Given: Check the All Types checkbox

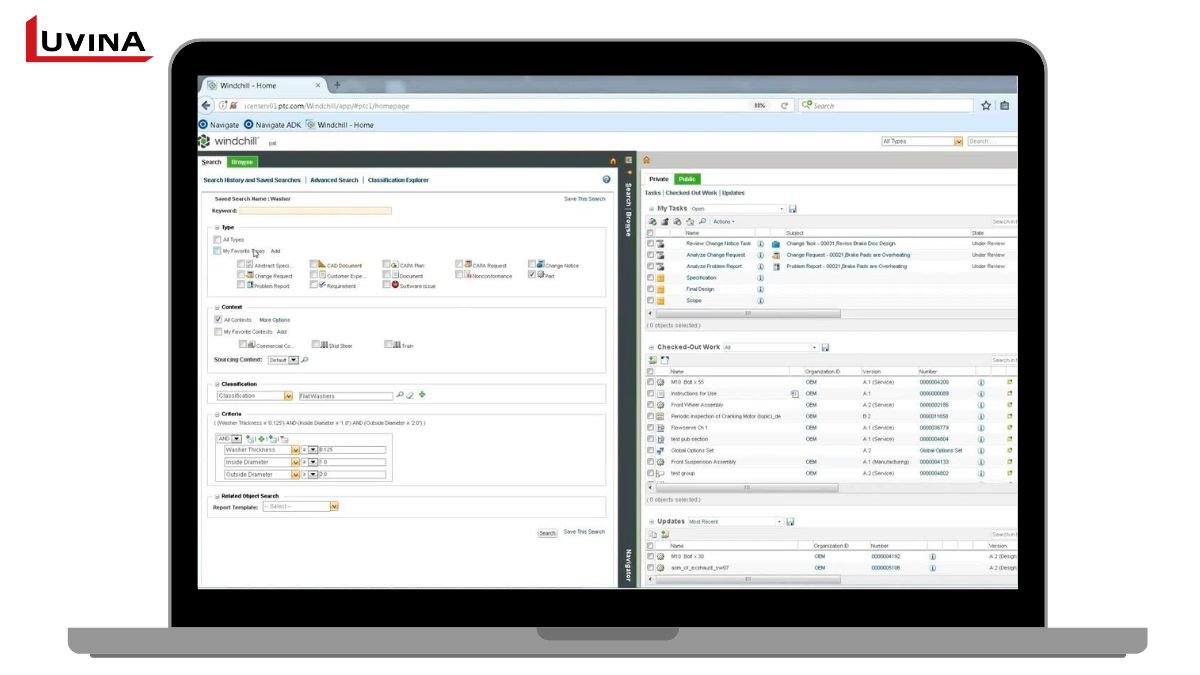Looking at the screenshot, I should (217, 240).
